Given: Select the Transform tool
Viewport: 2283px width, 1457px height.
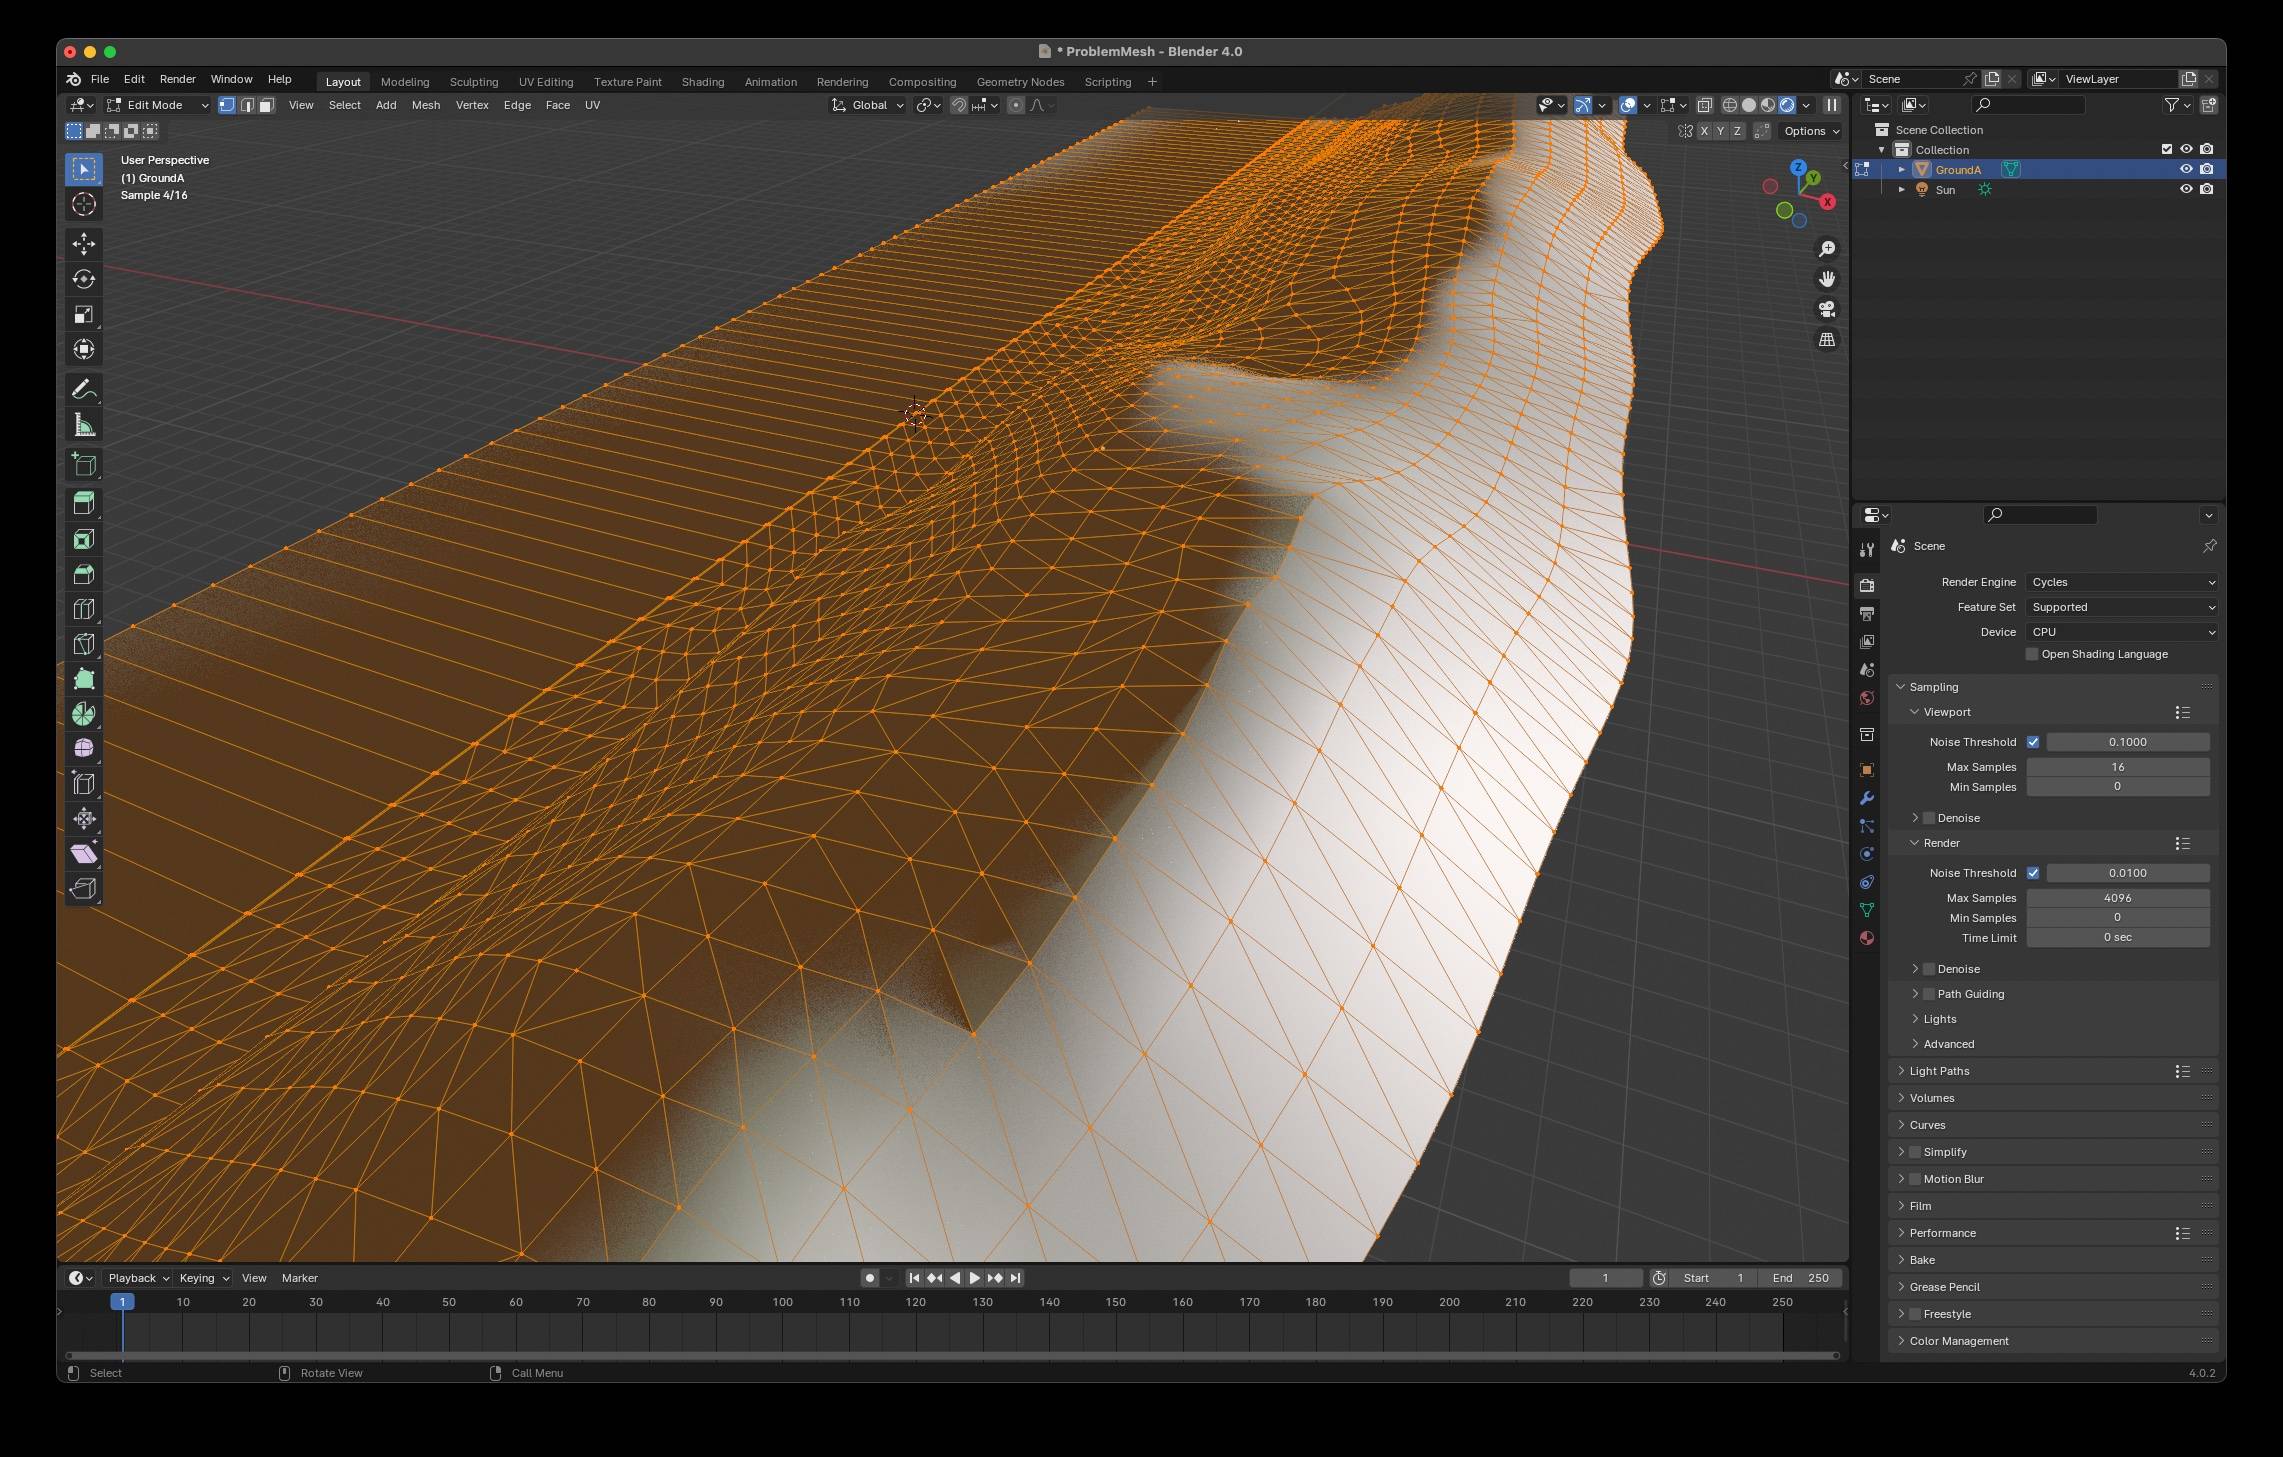Looking at the screenshot, I should point(84,349).
